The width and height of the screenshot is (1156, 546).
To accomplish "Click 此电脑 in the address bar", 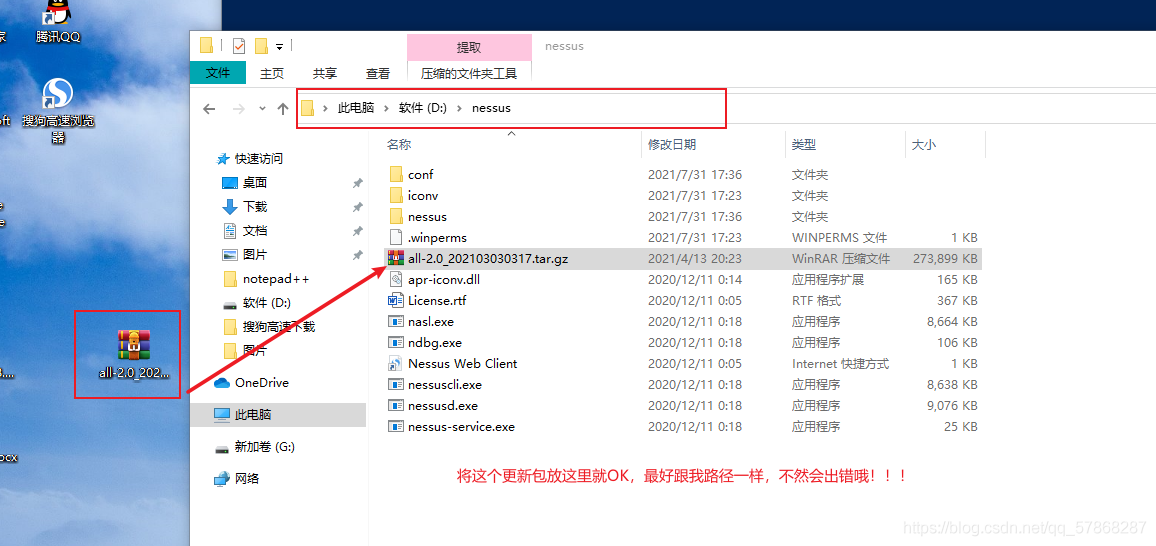I will (356, 108).
